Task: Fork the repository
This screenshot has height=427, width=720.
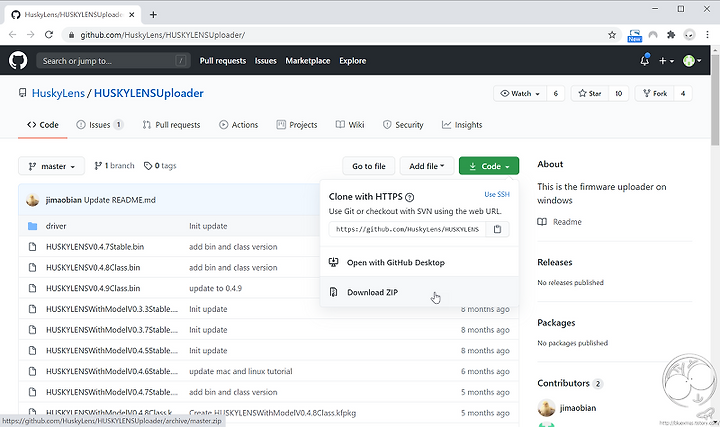Action: tap(654, 93)
